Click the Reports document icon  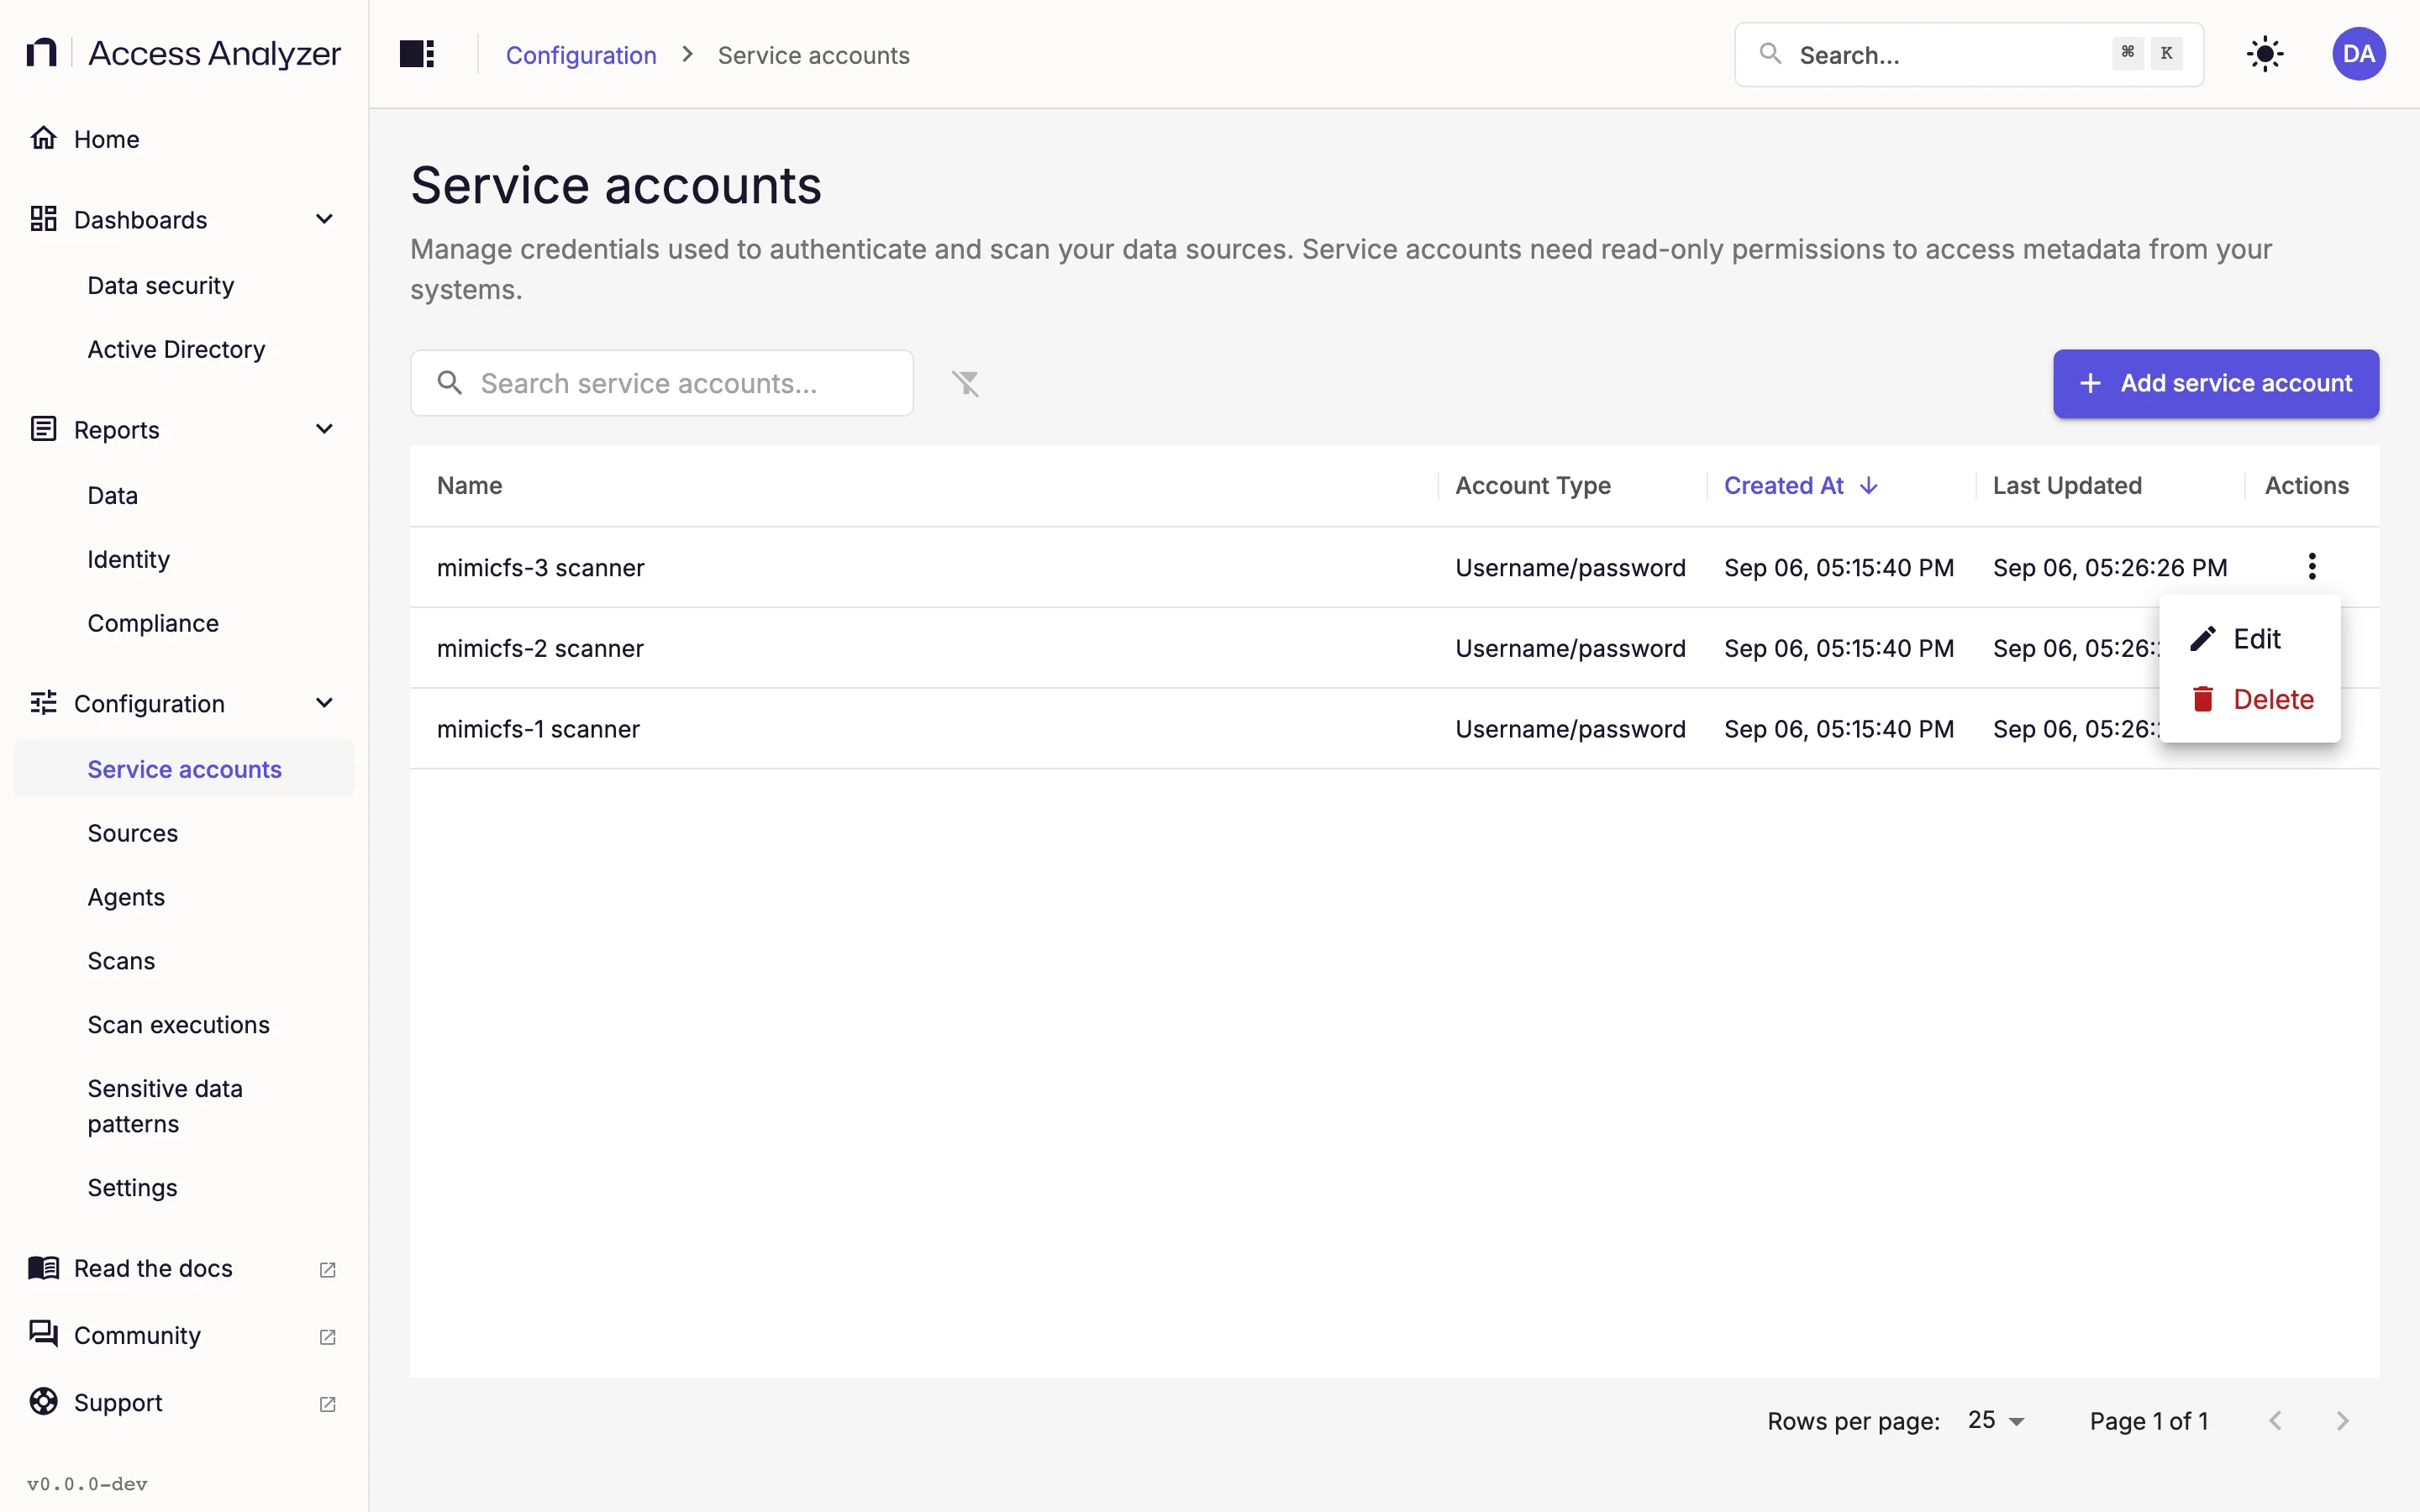point(43,429)
